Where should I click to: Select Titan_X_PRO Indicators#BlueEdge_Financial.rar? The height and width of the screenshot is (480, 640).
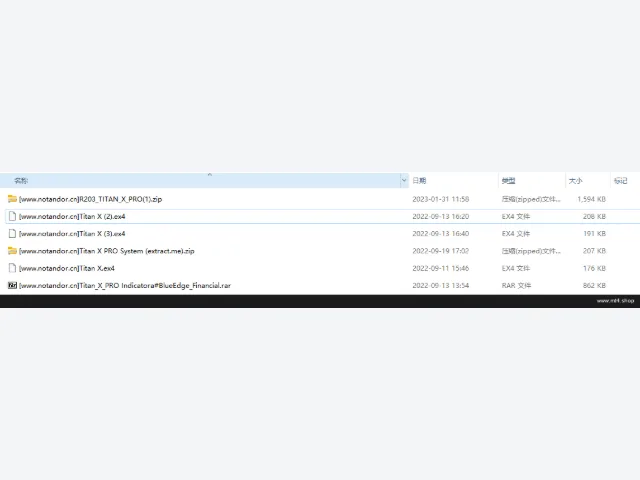pyautogui.click(x=124, y=285)
